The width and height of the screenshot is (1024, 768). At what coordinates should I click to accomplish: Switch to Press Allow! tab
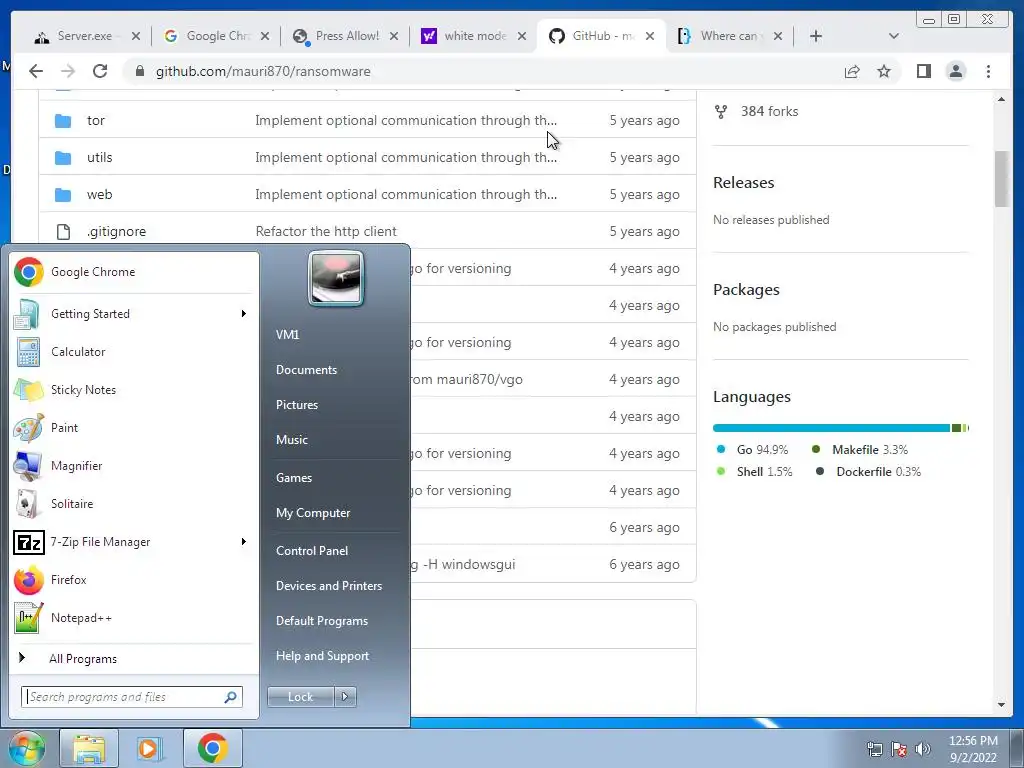[x=344, y=36]
